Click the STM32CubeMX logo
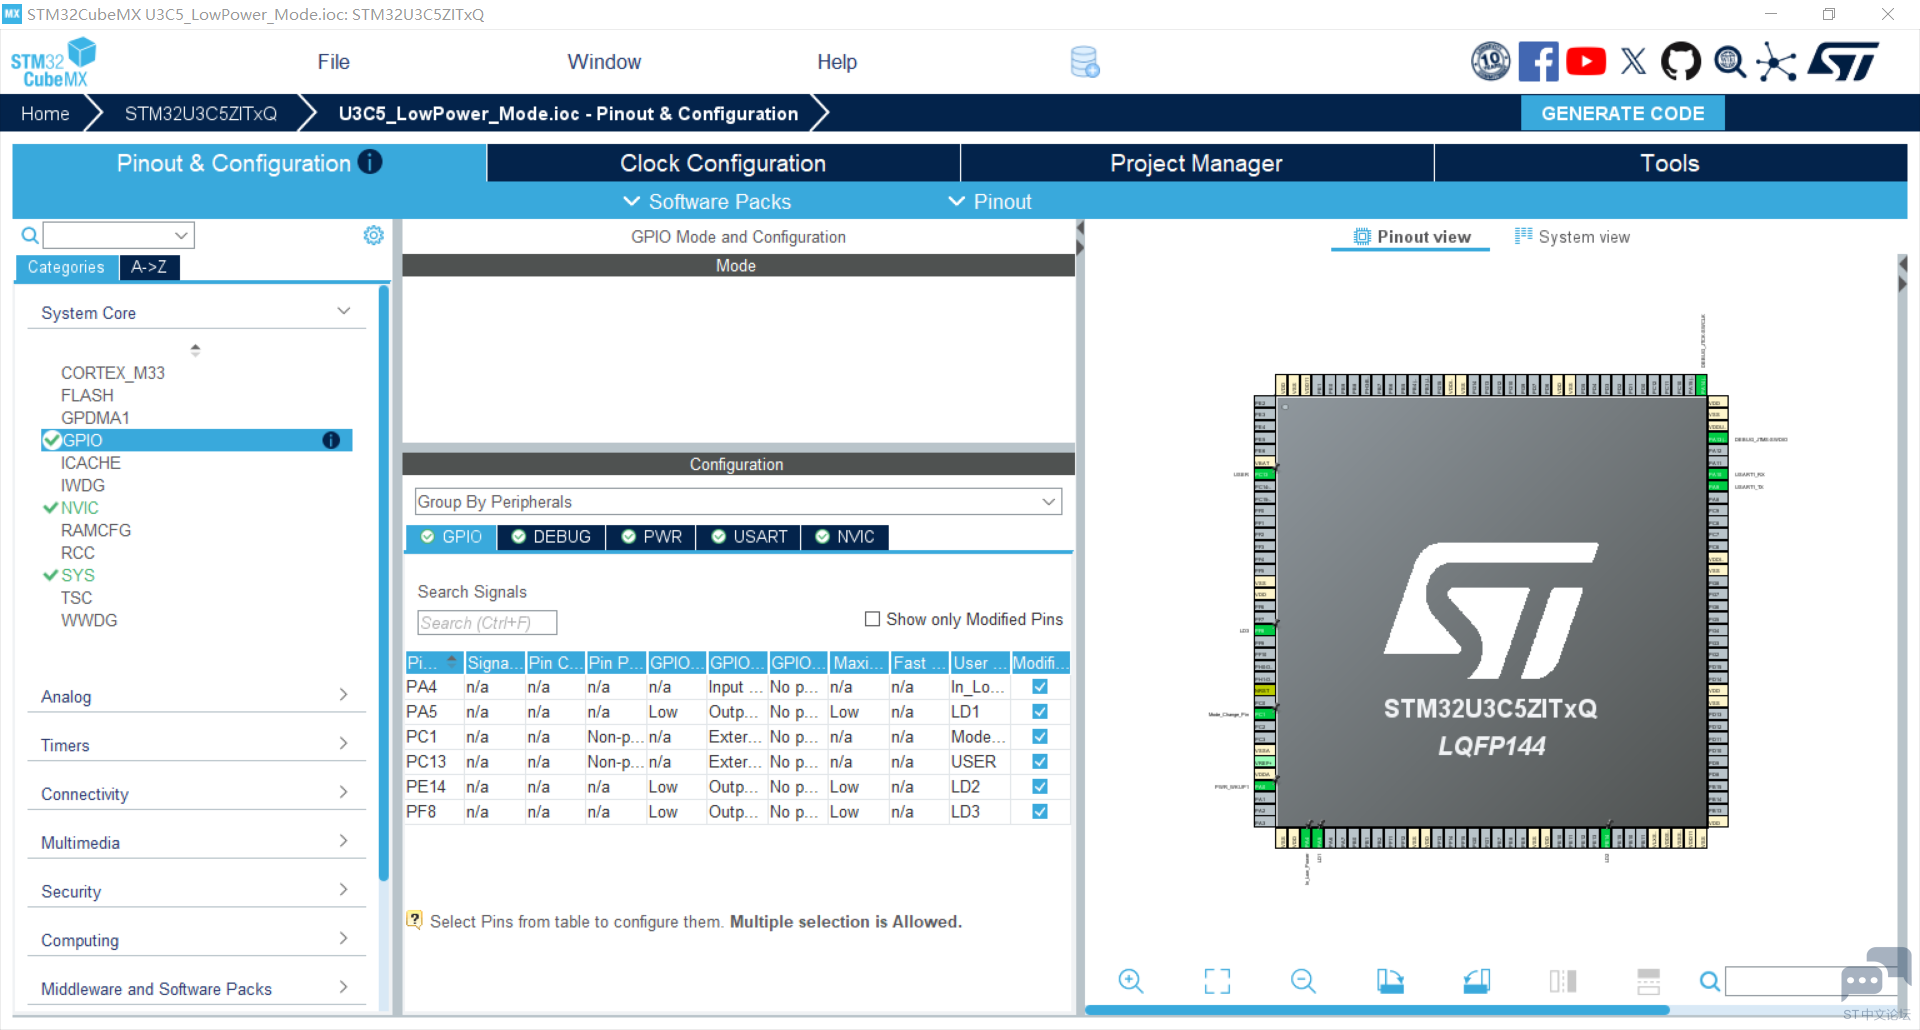 pos(53,62)
